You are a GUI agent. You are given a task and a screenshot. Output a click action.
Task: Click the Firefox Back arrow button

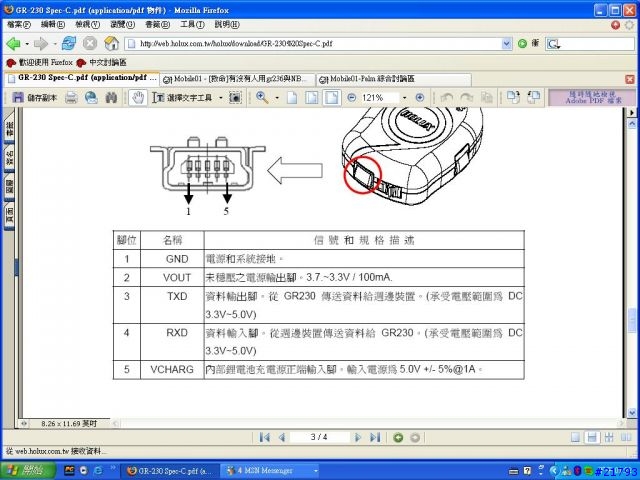tap(13, 43)
